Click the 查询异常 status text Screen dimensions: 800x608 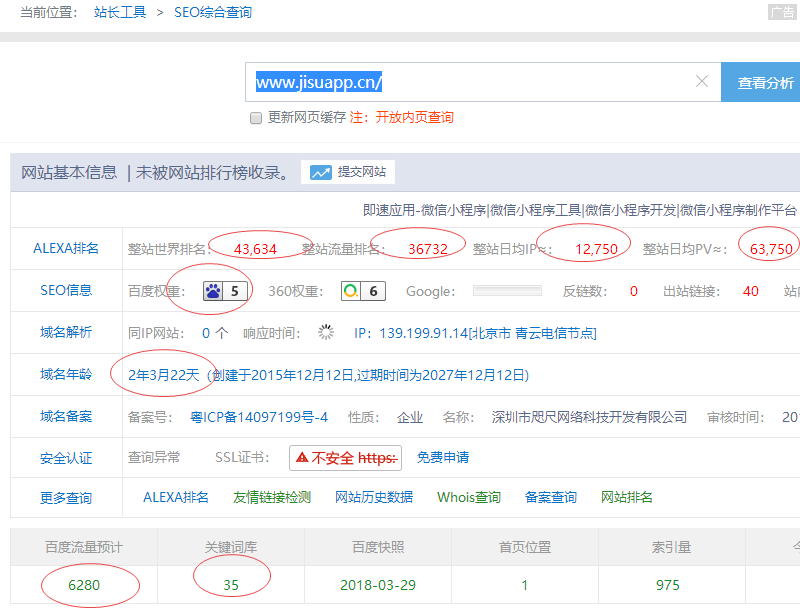pyautogui.click(x=154, y=457)
